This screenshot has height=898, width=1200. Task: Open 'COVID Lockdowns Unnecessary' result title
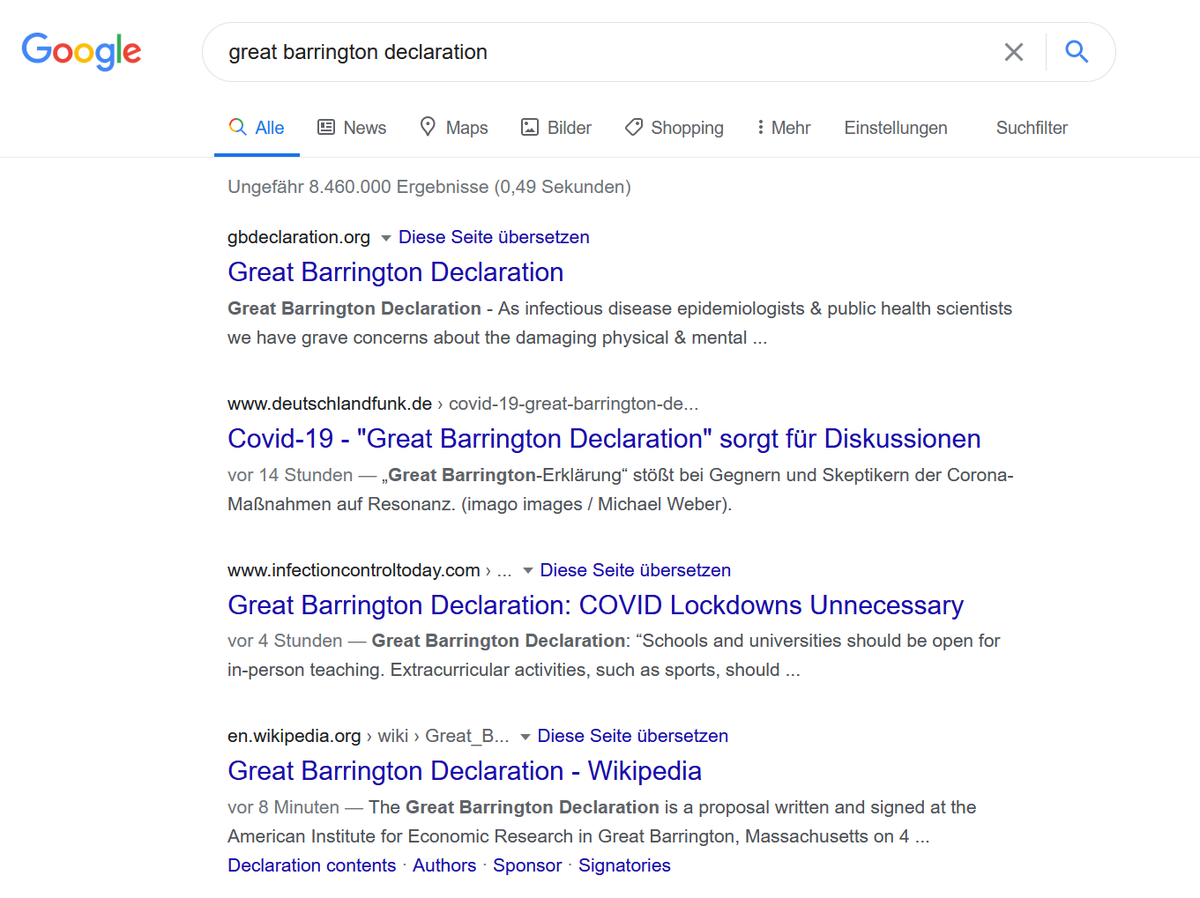tap(596, 605)
